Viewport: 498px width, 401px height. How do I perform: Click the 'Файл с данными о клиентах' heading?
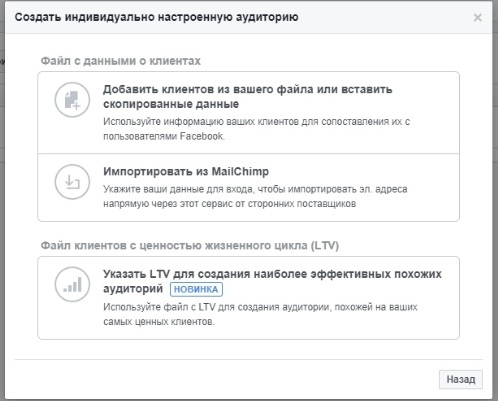[x=121, y=61]
